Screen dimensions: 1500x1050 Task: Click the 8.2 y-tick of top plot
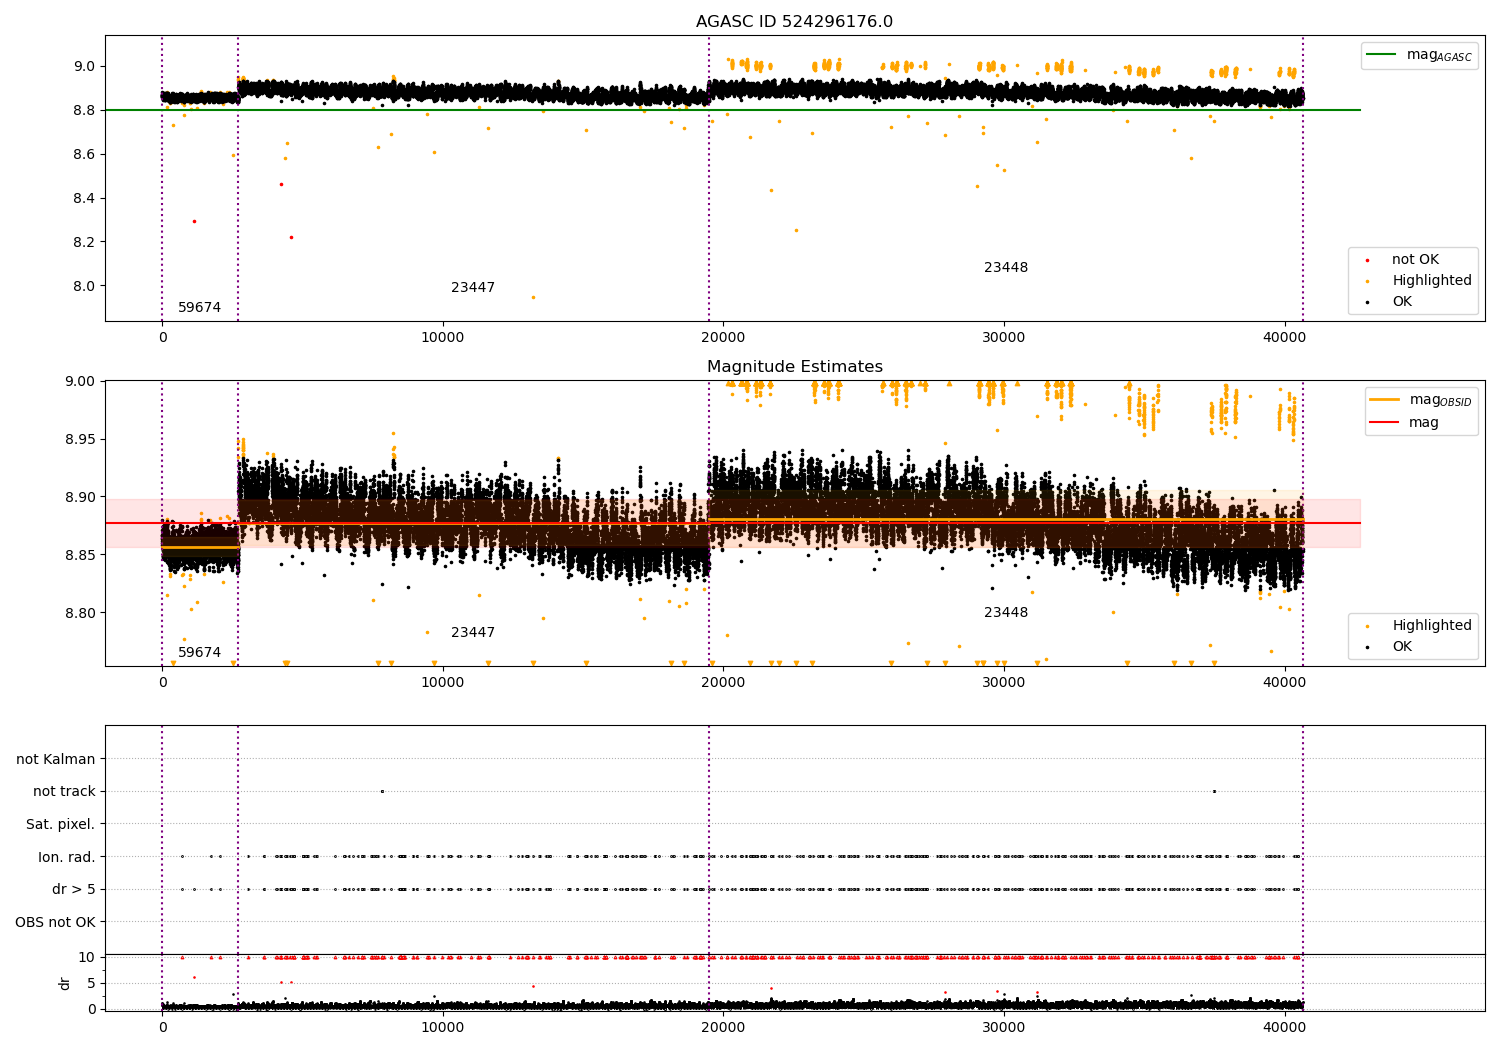tap(84, 242)
